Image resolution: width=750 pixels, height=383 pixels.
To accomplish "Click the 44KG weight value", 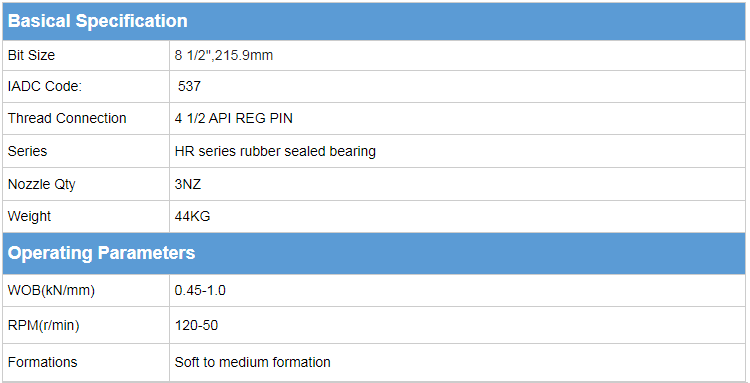I will tap(192, 217).
